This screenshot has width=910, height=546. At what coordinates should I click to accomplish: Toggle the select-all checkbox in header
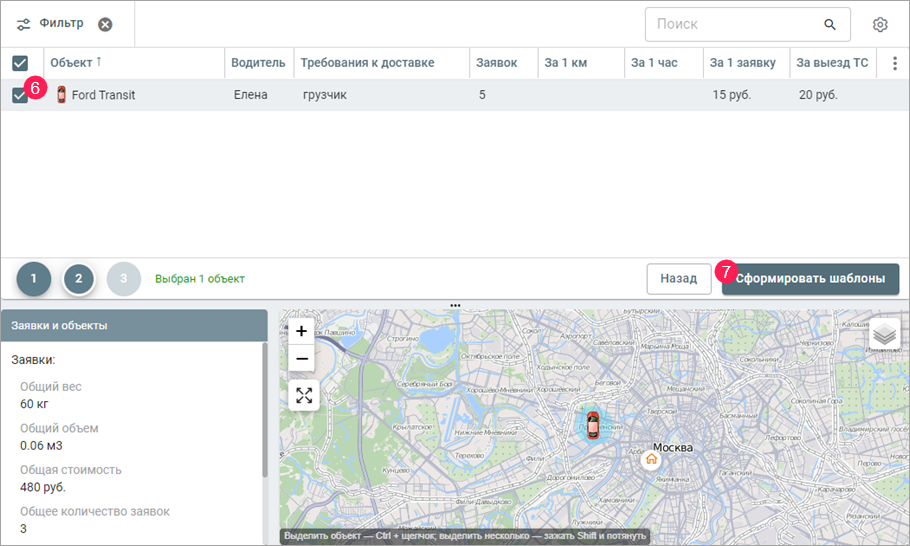click(20, 63)
